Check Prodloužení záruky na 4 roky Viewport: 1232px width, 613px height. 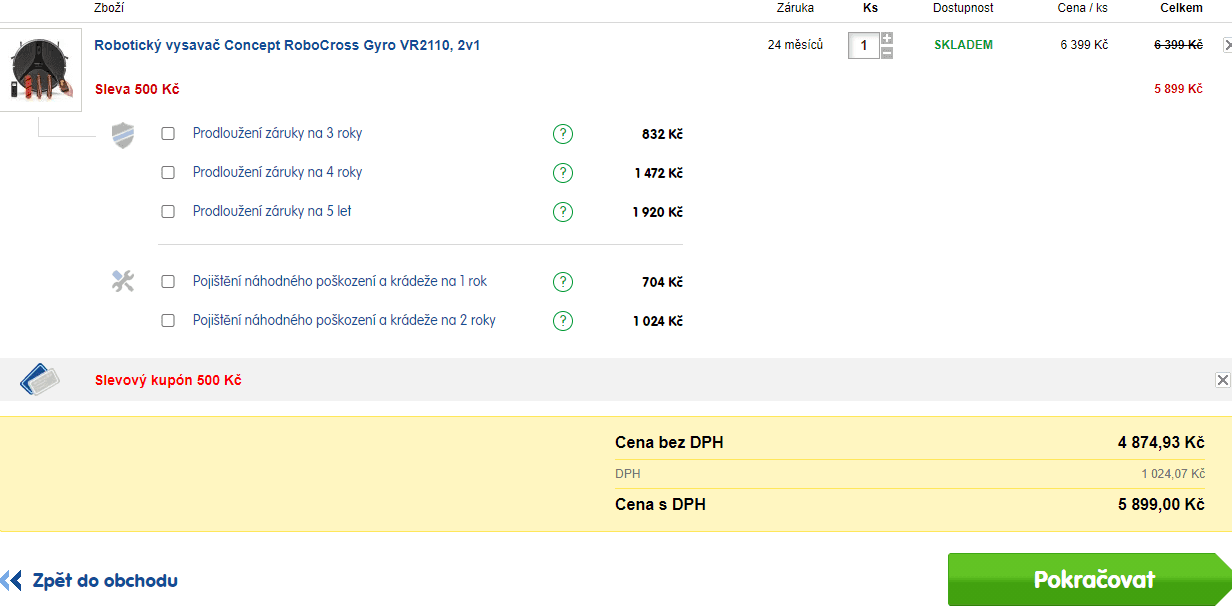(168, 173)
